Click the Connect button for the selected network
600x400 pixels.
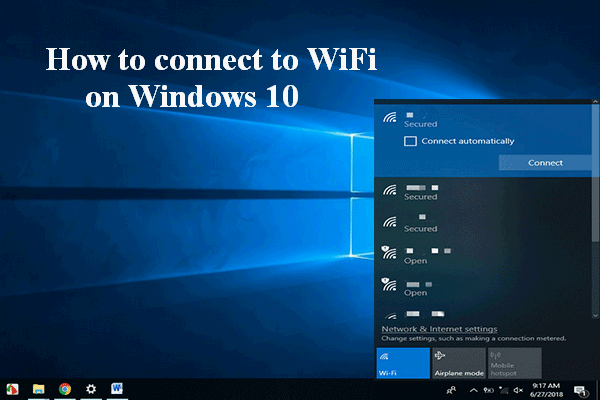click(545, 163)
